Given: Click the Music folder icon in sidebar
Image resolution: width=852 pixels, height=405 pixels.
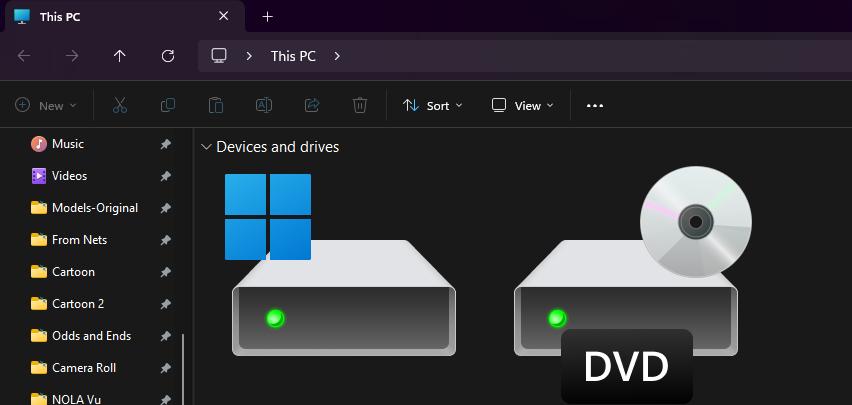Looking at the screenshot, I should tap(39, 144).
